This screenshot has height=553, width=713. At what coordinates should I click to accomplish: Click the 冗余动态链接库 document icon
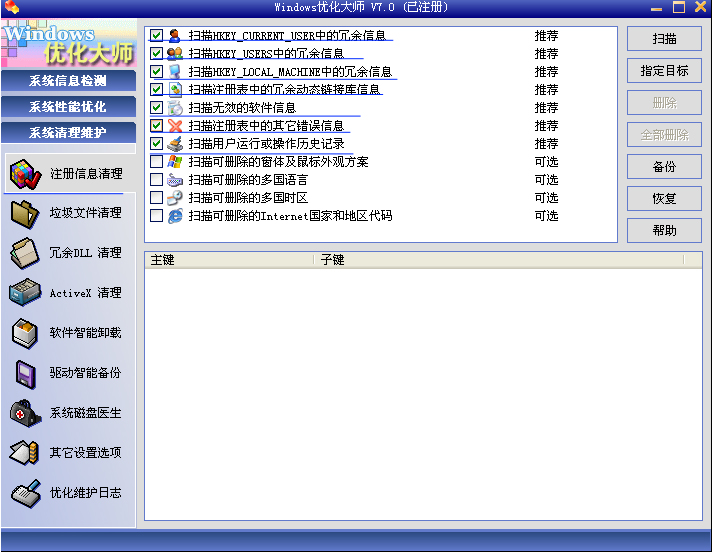pos(175,90)
